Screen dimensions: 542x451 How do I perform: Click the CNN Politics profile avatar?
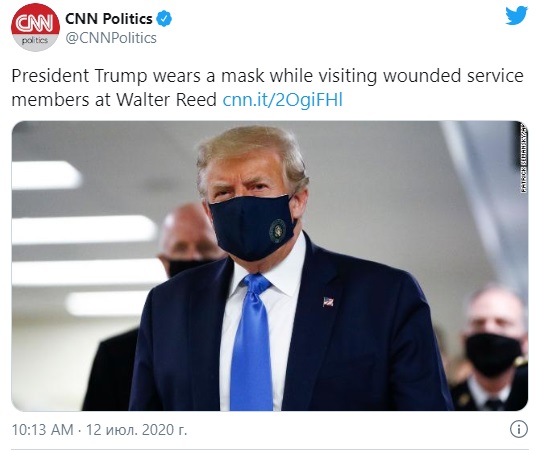pos(35,28)
